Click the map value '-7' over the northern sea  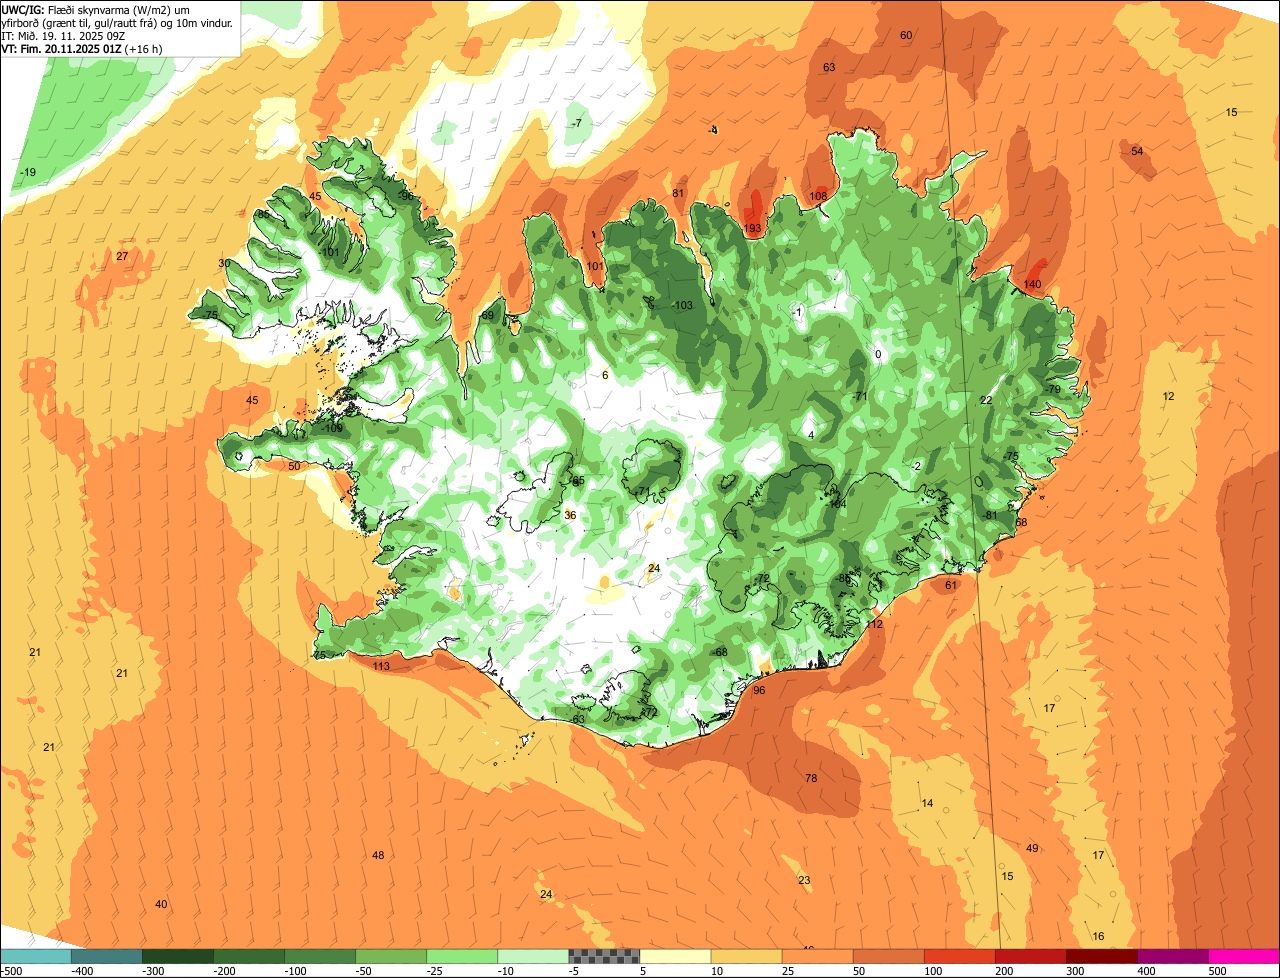coord(576,124)
